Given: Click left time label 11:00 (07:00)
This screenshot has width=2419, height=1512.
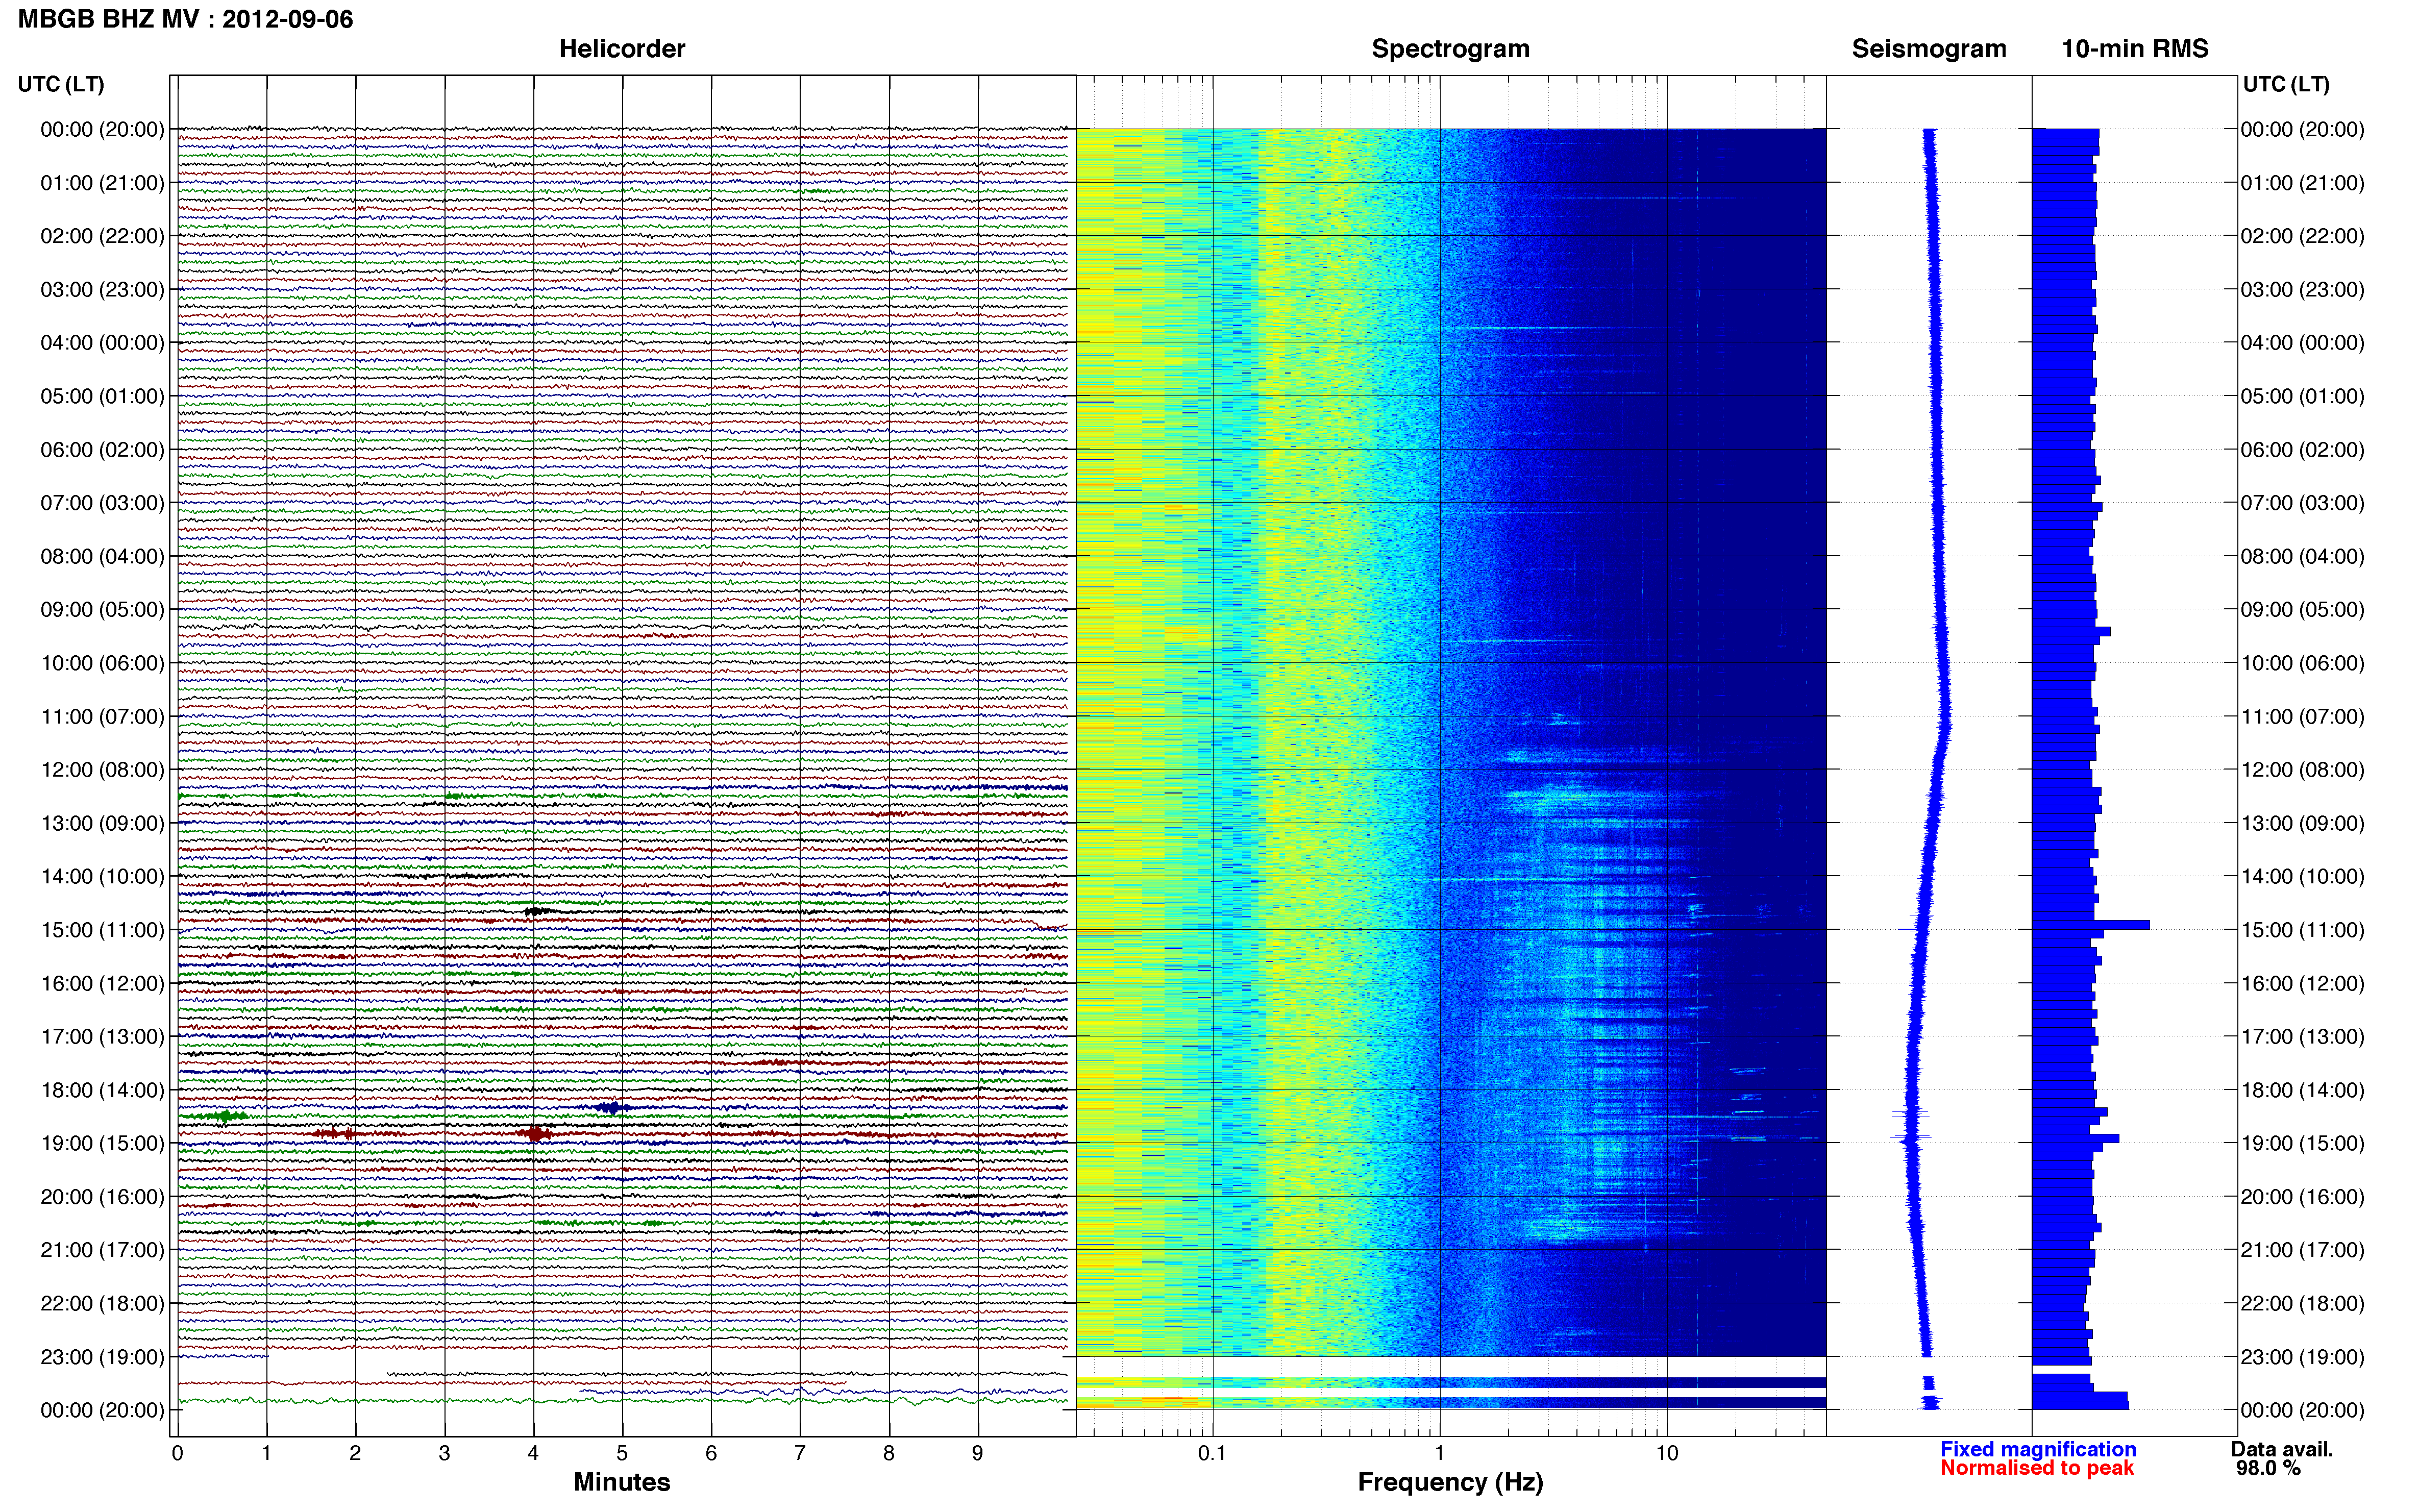Looking at the screenshot, I should [x=102, y=716].
